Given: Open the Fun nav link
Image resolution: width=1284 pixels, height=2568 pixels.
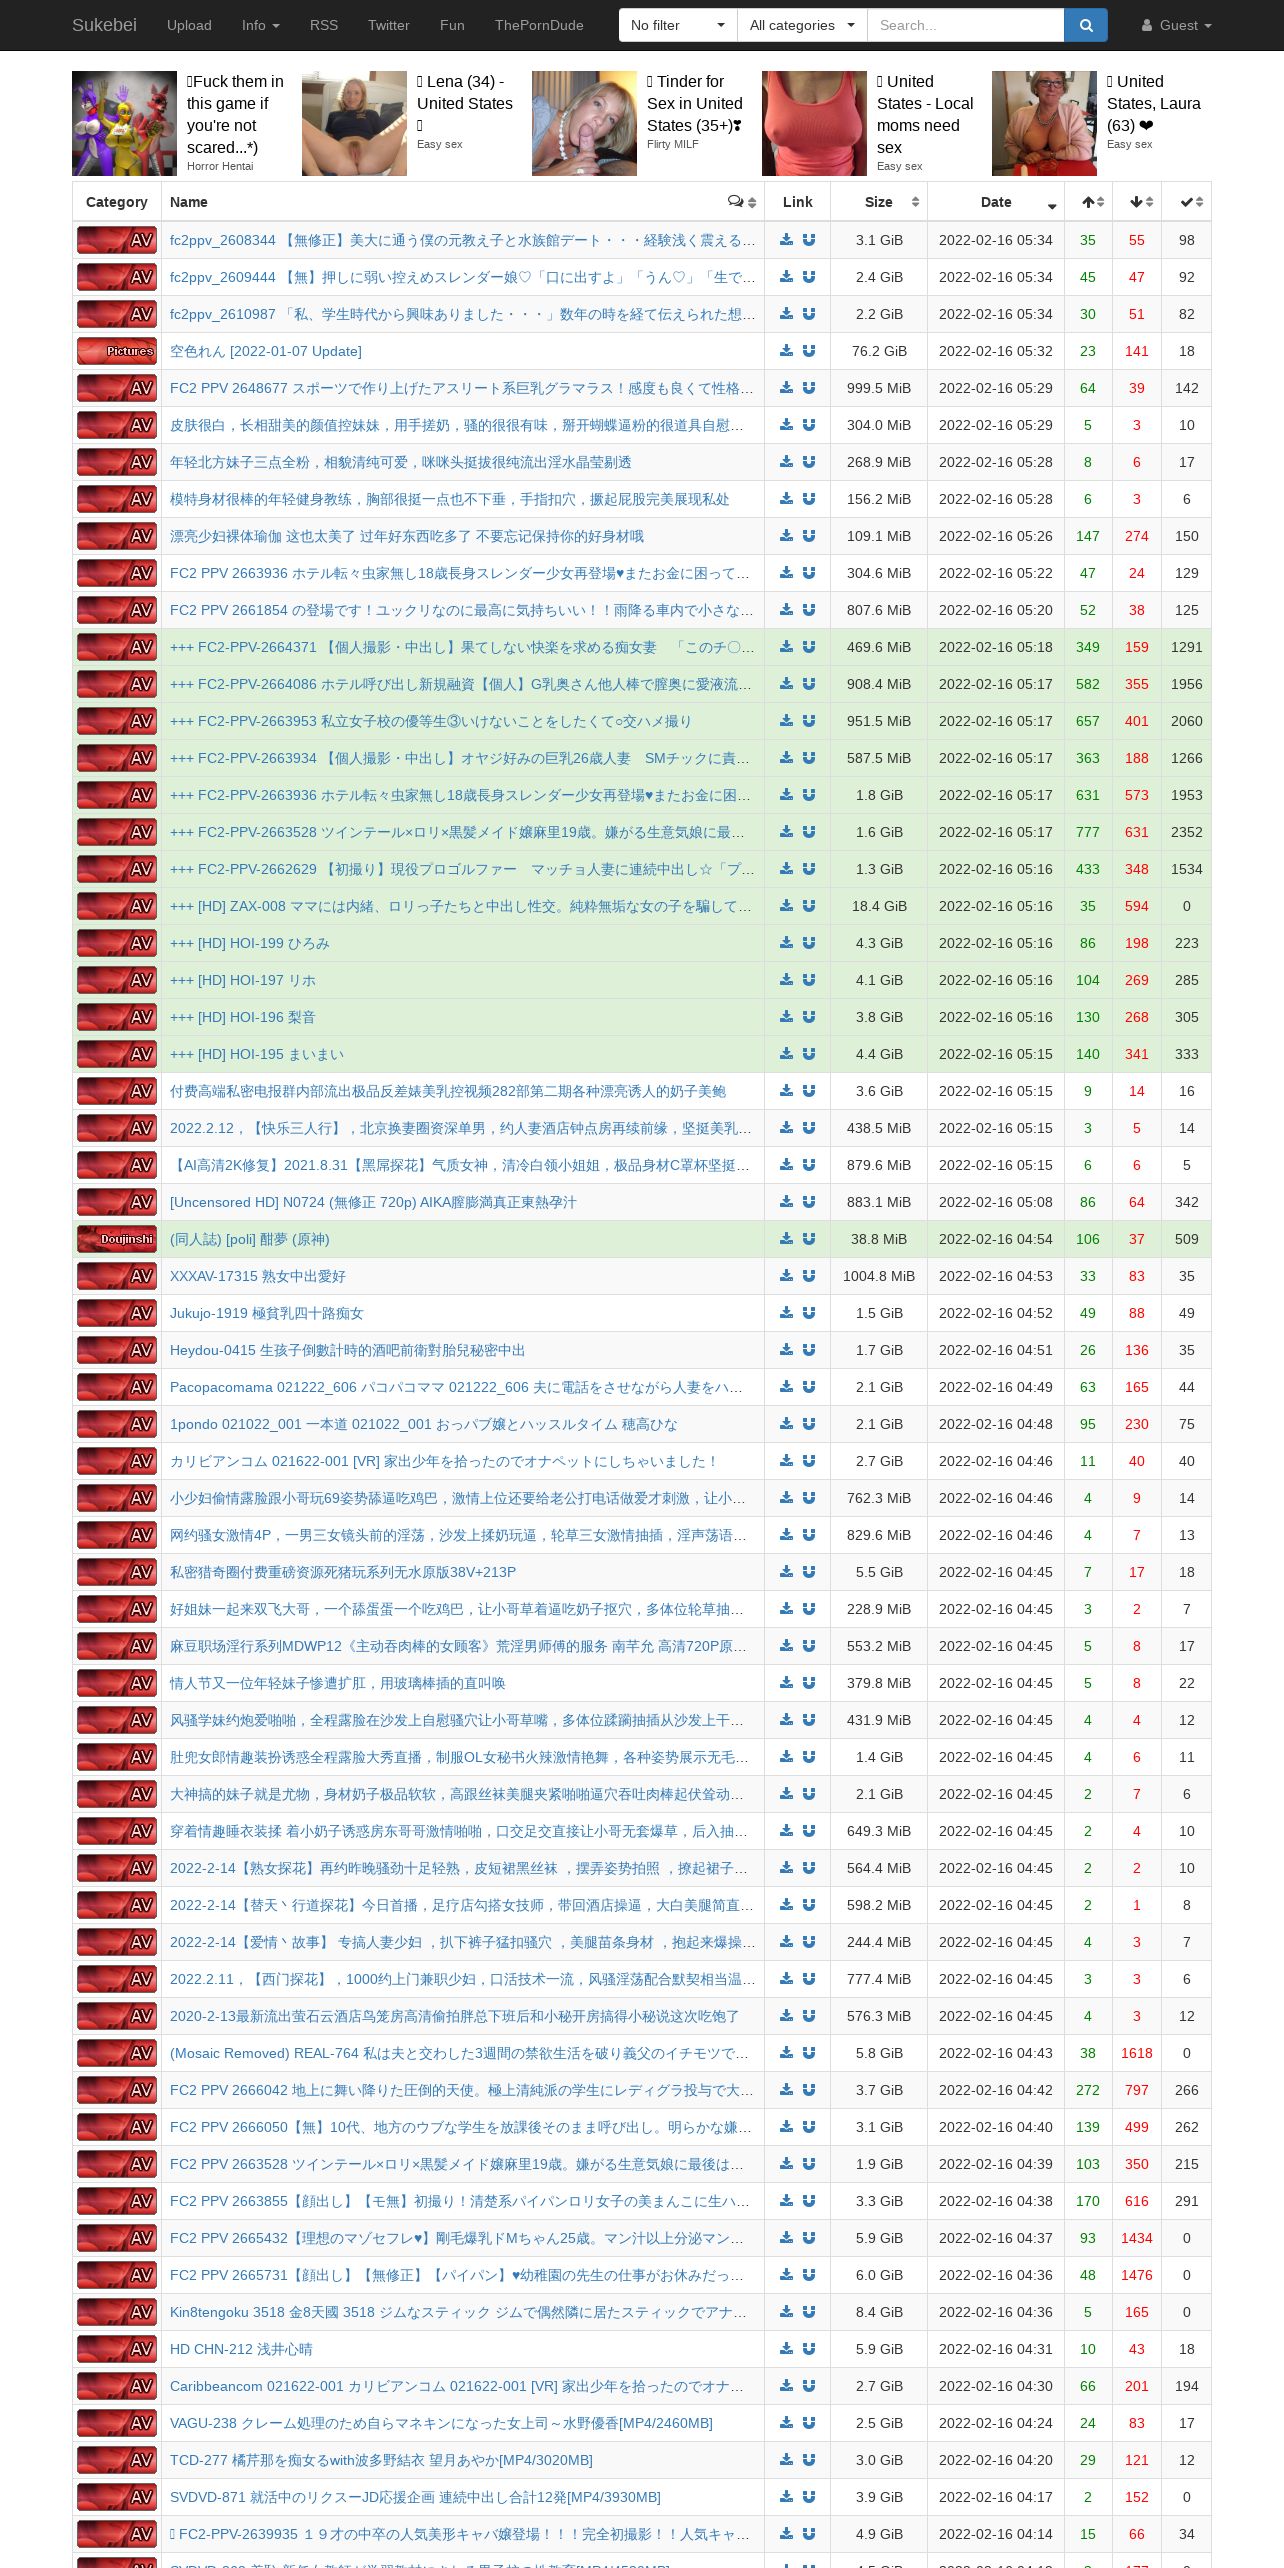Looking at the screenshot, I should (452, 25).
